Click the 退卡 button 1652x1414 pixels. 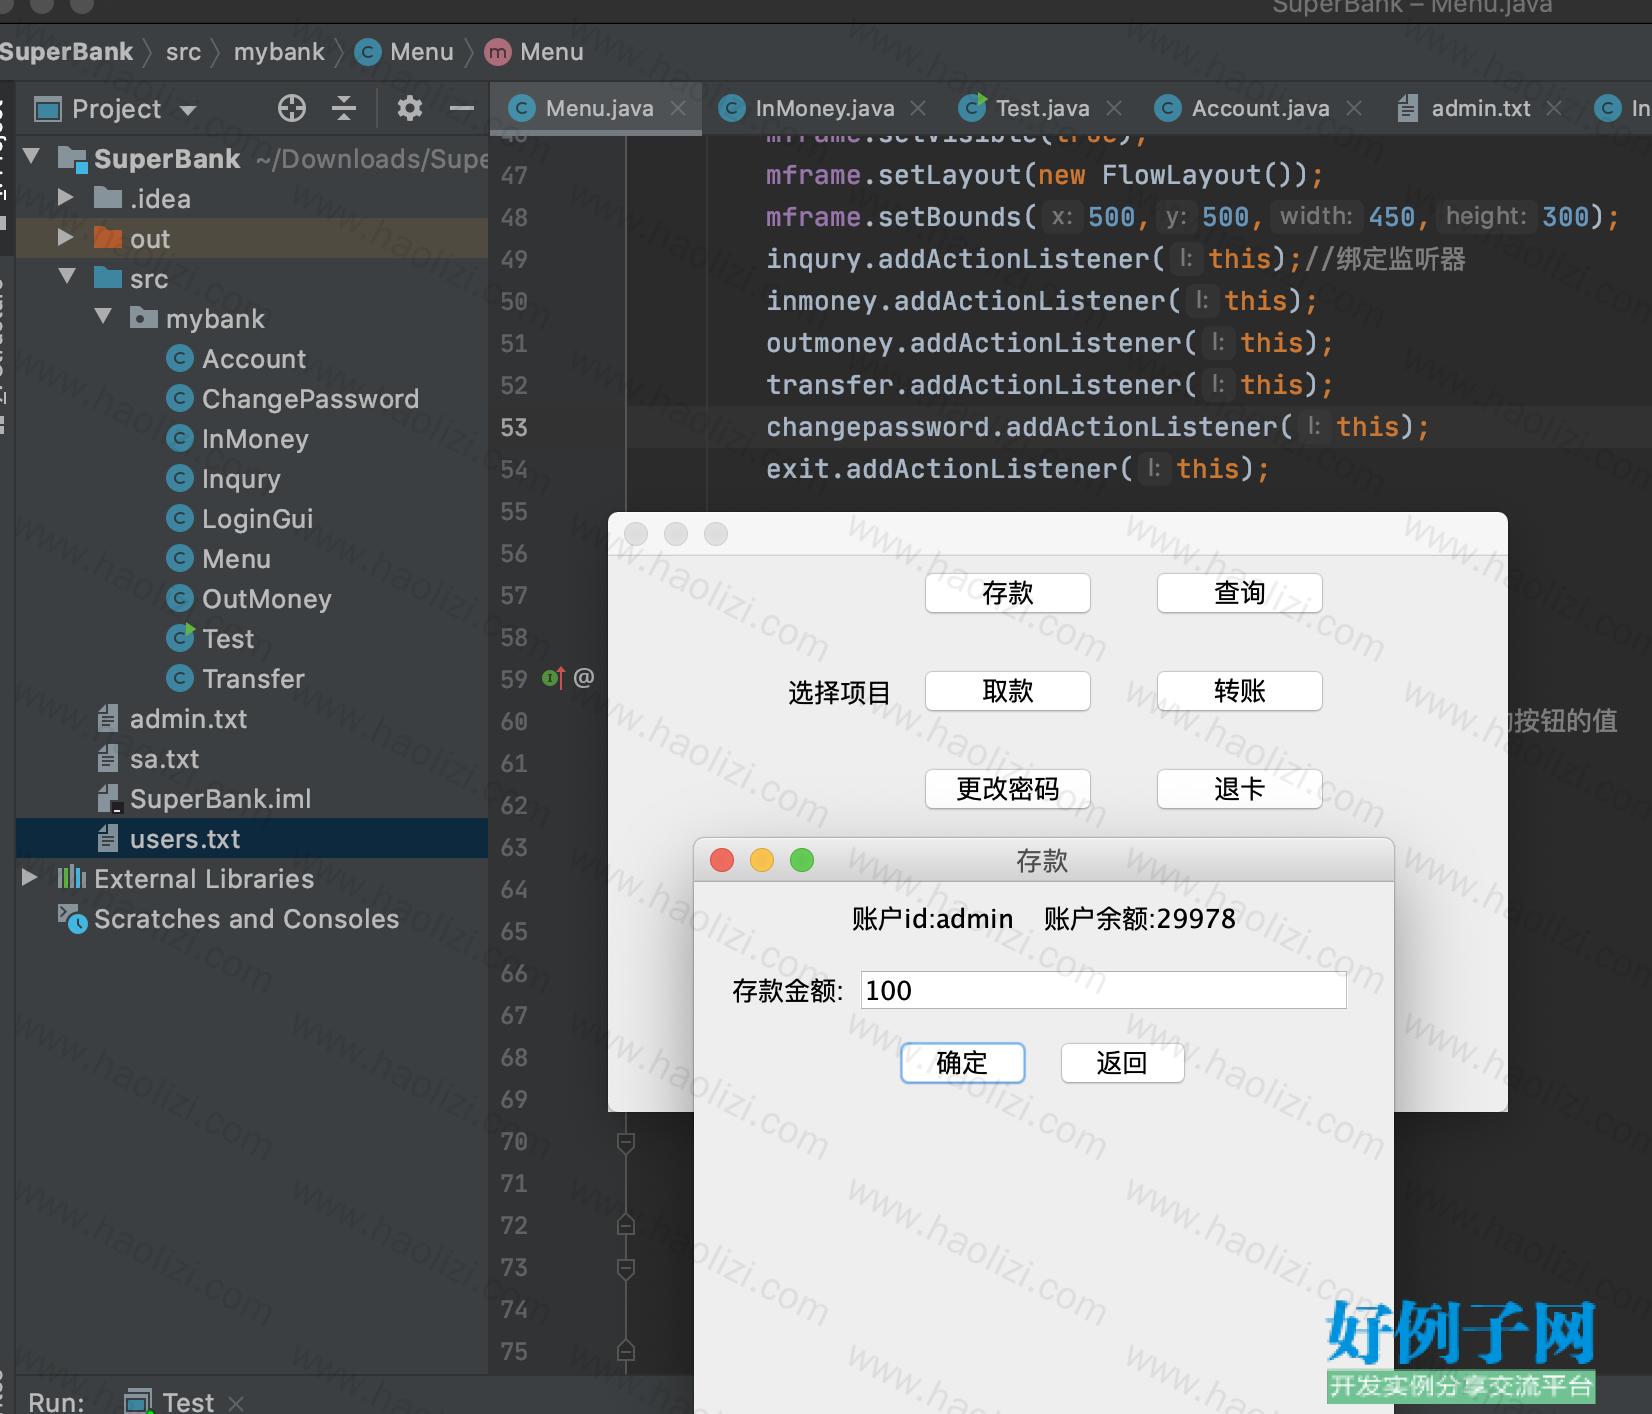tap(1240, 789)
